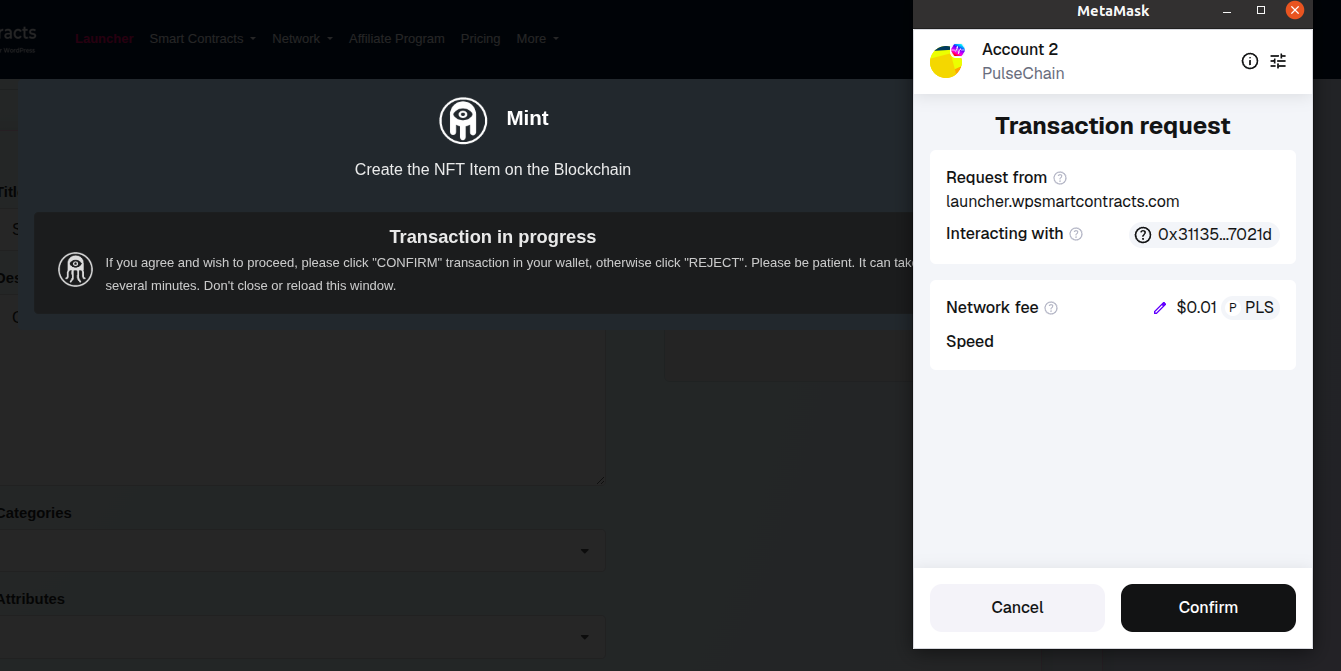Click the Network fee help question mark
Viewport: 1341px width, 671px height.
1051,308
